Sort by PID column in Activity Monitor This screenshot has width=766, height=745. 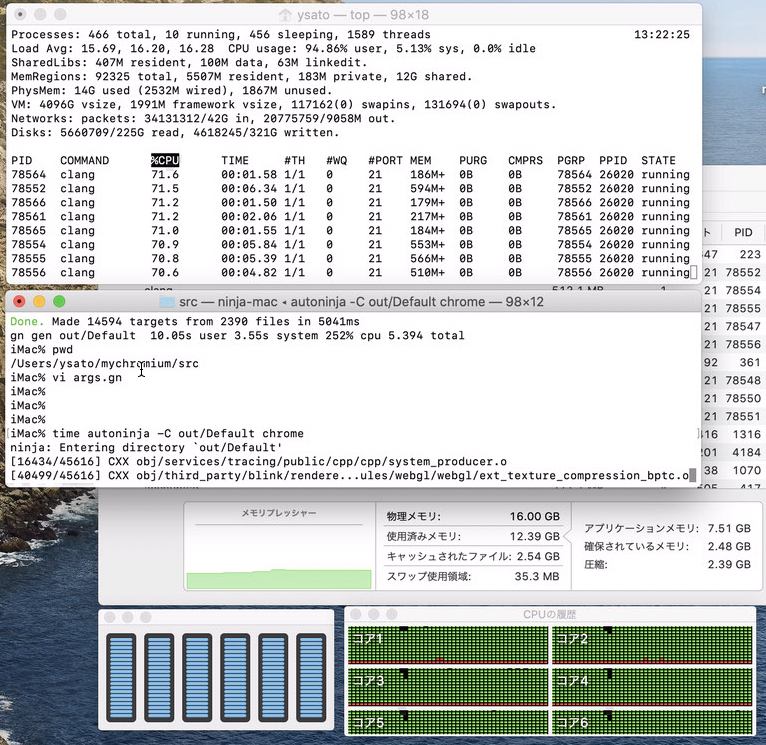742,232
